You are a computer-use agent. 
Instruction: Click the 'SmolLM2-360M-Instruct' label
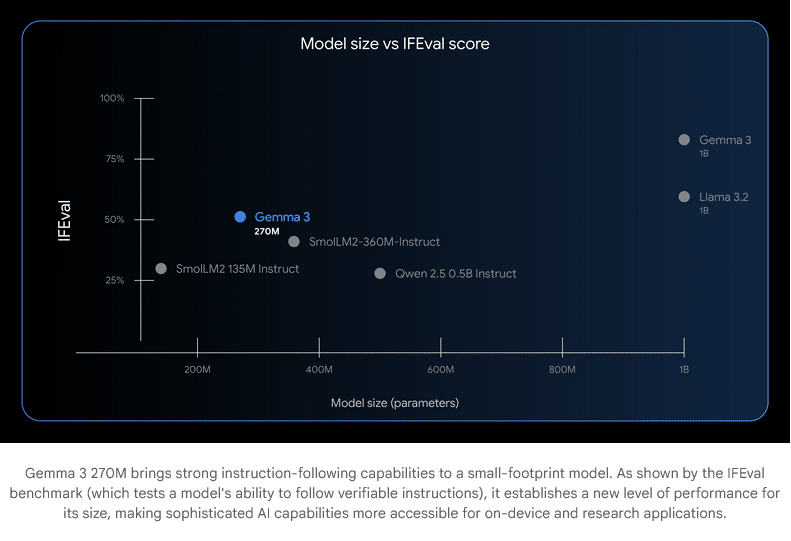tap(374, 242)
